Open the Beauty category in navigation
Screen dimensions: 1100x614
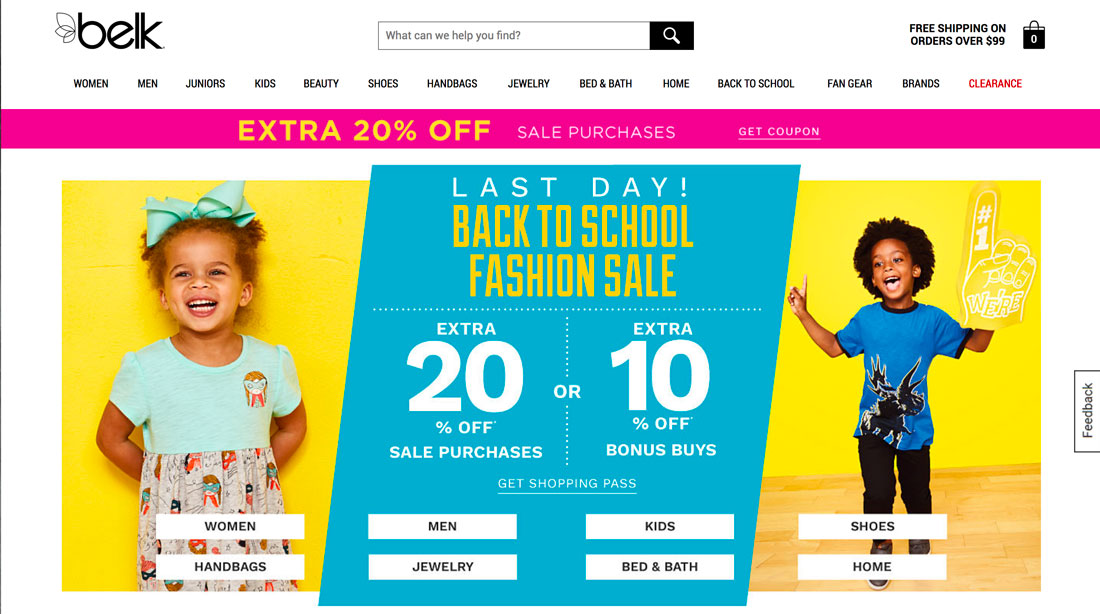click(321, 84)
